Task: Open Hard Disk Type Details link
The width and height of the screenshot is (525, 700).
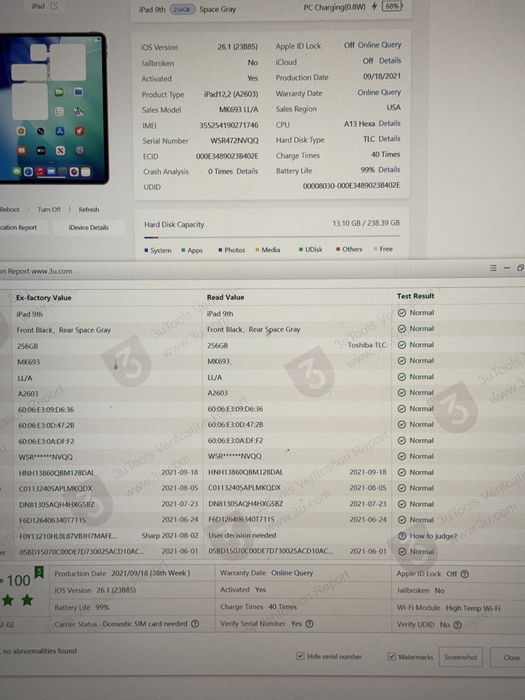Action: 389,139
